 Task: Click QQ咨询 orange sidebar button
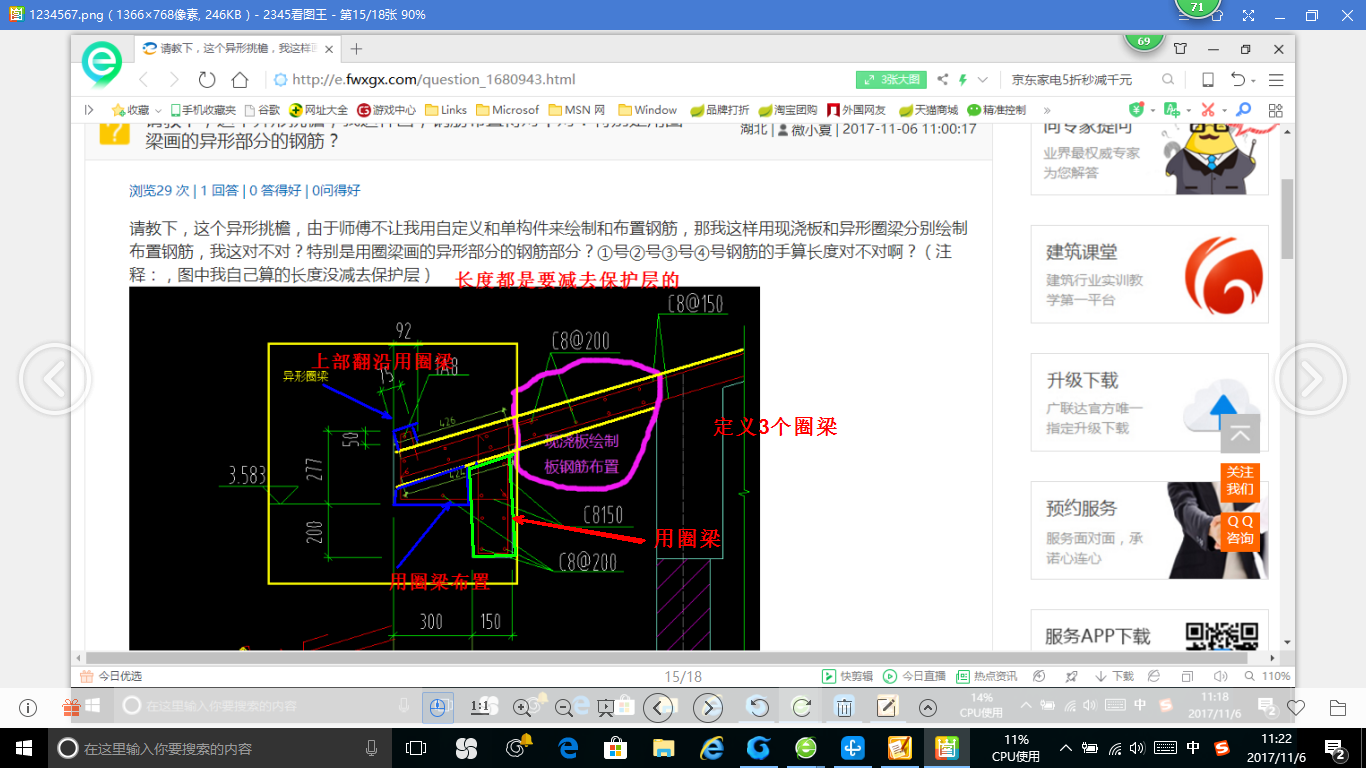(1240, 530)
